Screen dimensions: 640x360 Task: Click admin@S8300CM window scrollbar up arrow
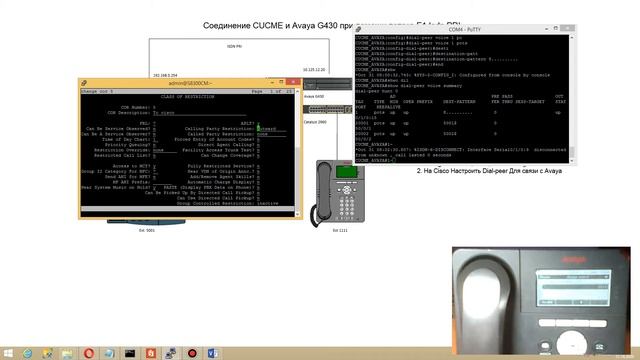(297, 91)
